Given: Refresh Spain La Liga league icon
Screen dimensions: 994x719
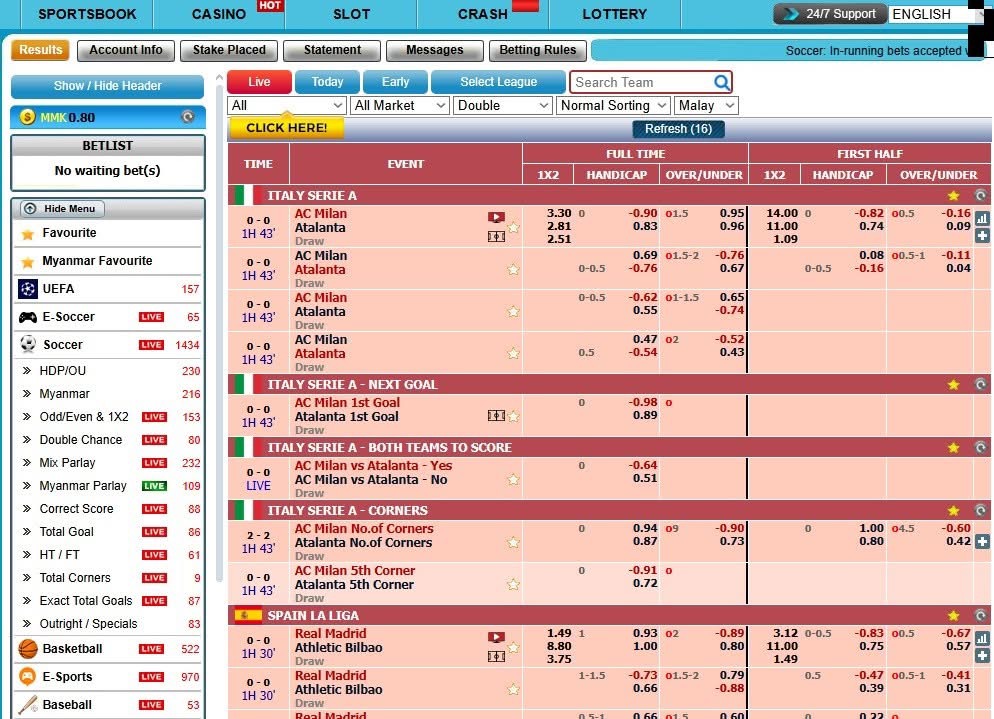Looking at the screenshot, I should click(980, 615).
